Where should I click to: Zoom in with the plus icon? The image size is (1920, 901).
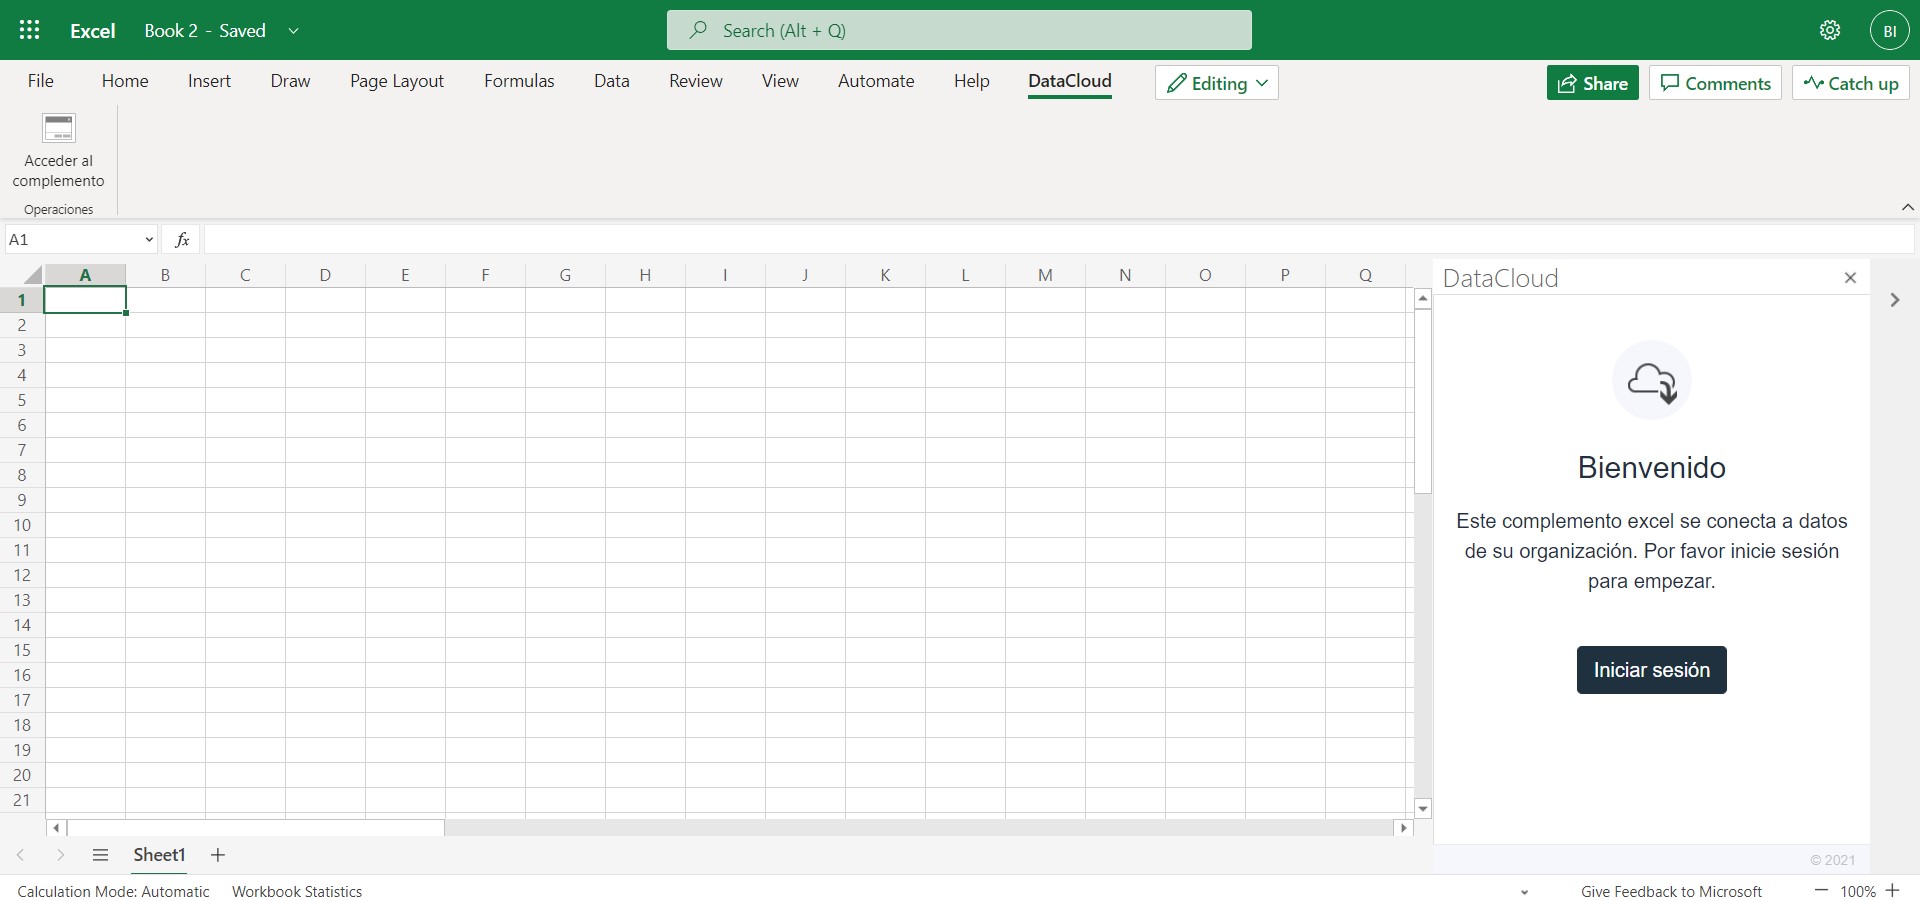coord(1893,891)
